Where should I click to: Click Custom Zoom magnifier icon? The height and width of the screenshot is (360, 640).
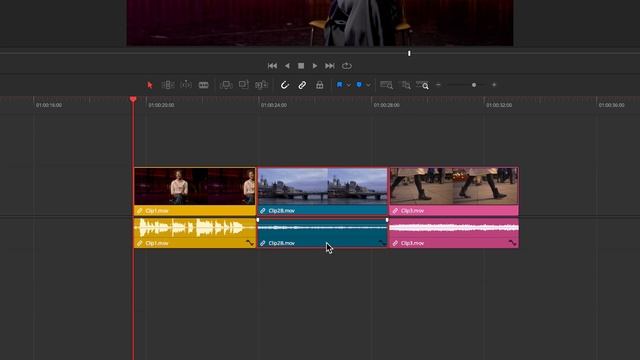tap(422, 85)
